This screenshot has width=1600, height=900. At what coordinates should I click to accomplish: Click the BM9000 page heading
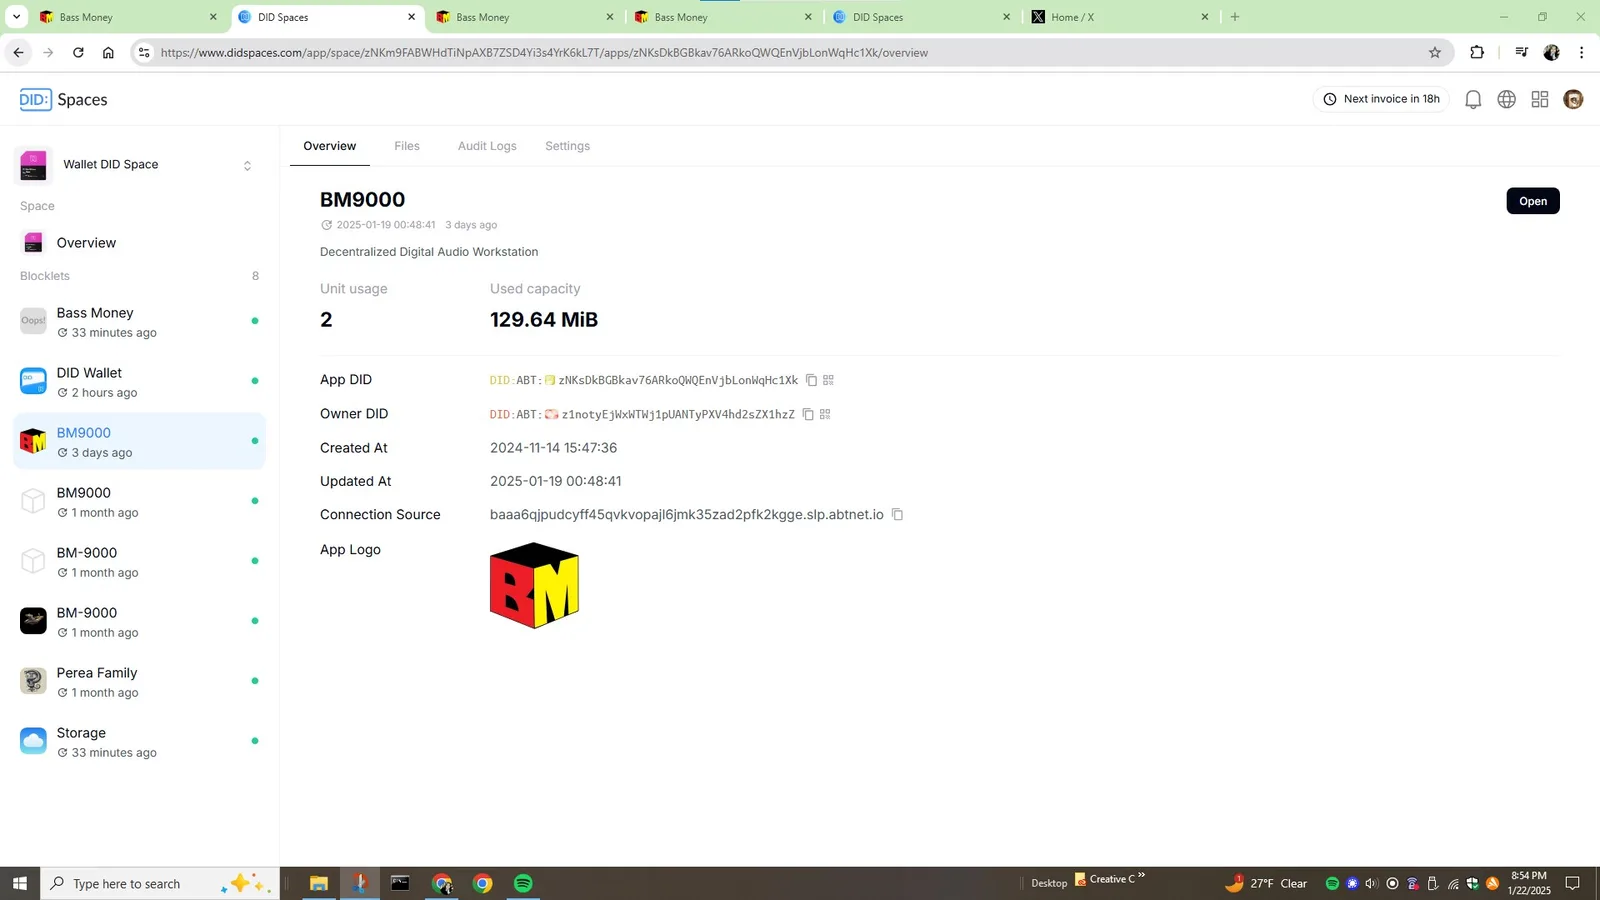pyautogui.click(x=362, y=200)
